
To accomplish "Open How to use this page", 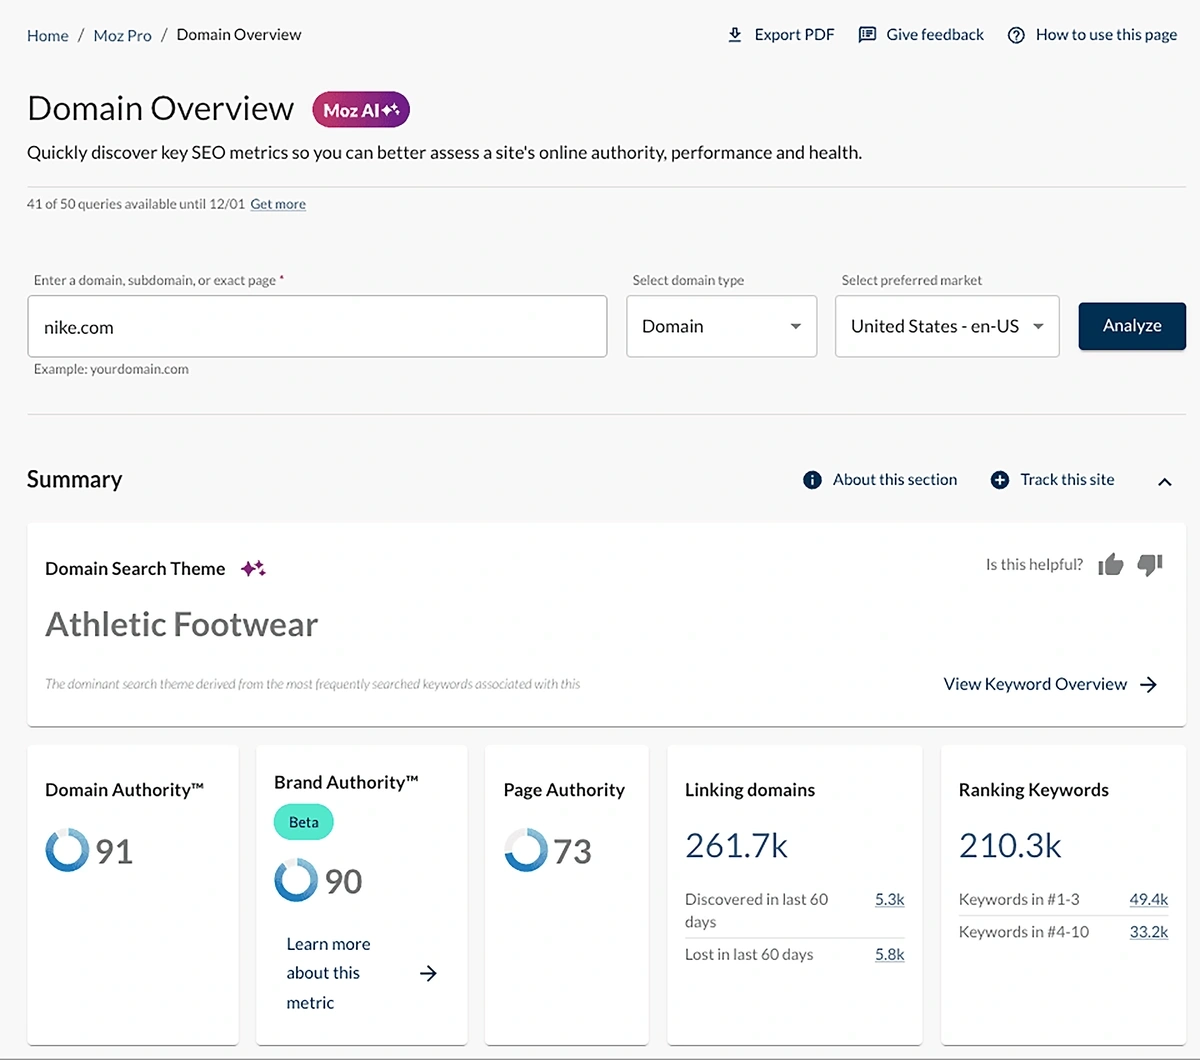I will pyautogui.click(x=1106, y=35).
